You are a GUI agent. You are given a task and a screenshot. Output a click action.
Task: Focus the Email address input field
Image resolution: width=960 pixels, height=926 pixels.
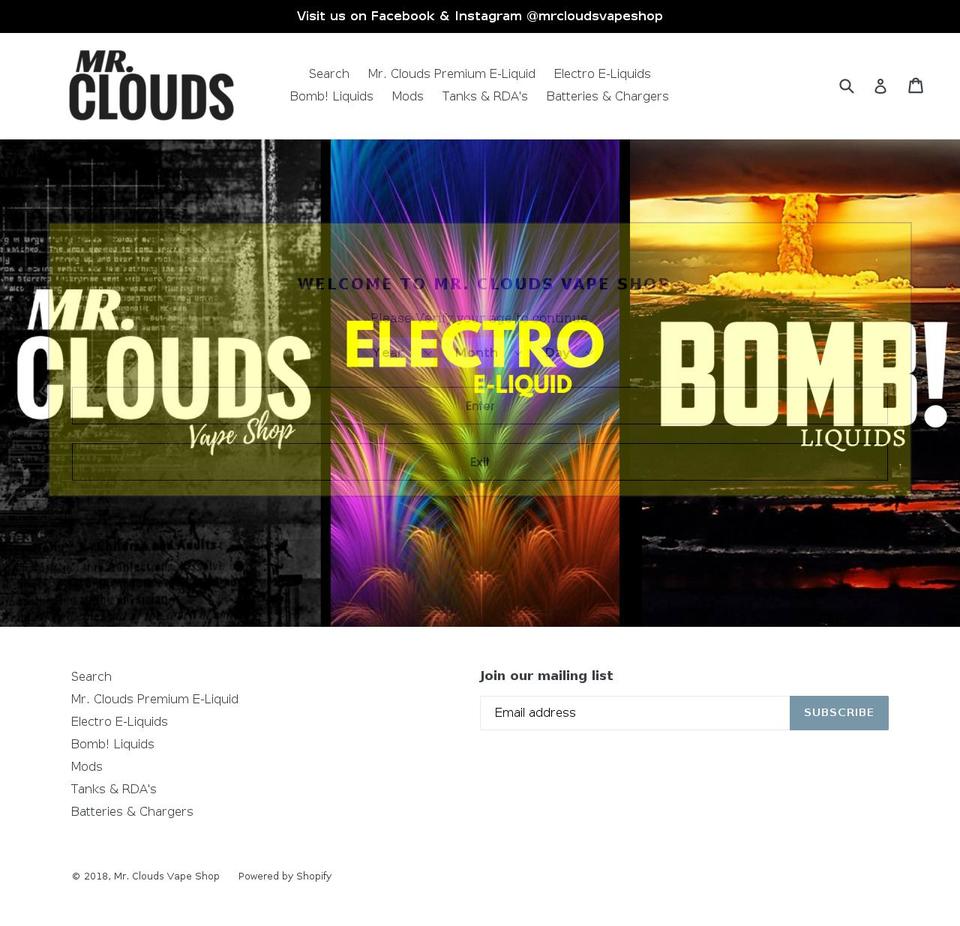tap(635, 713)
